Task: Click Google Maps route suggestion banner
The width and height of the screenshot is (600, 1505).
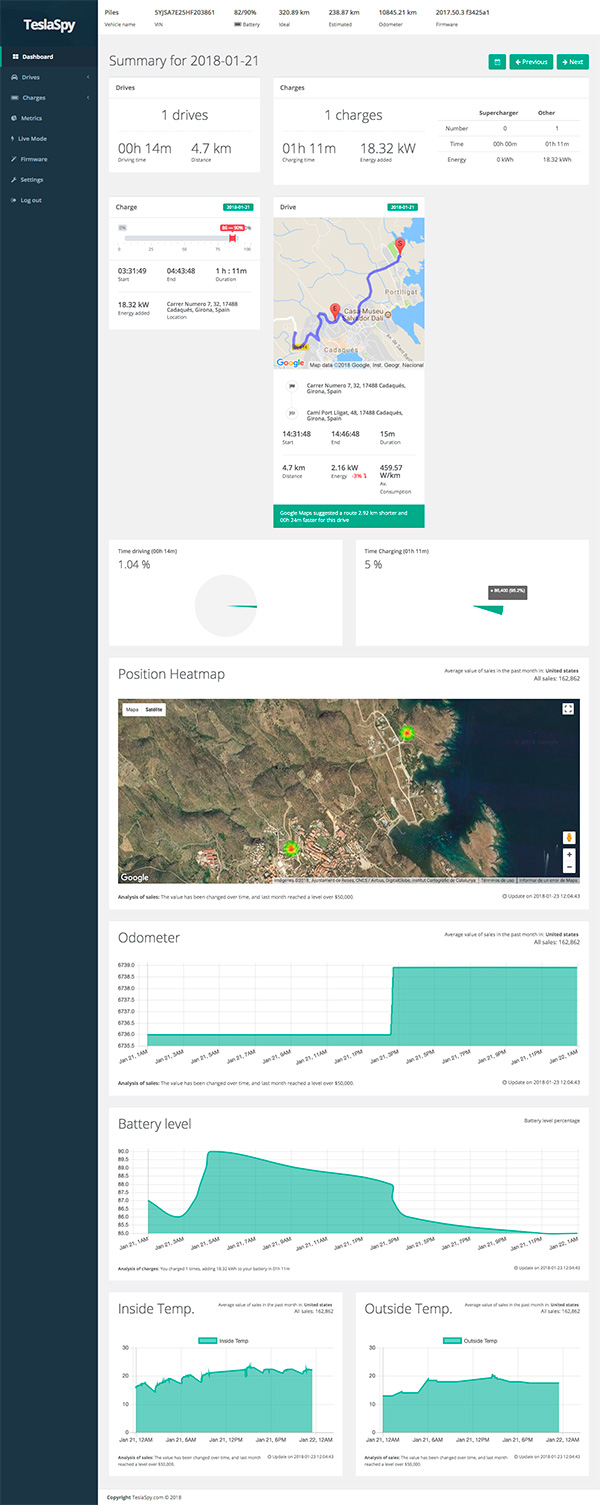Action: click(349, 516)
